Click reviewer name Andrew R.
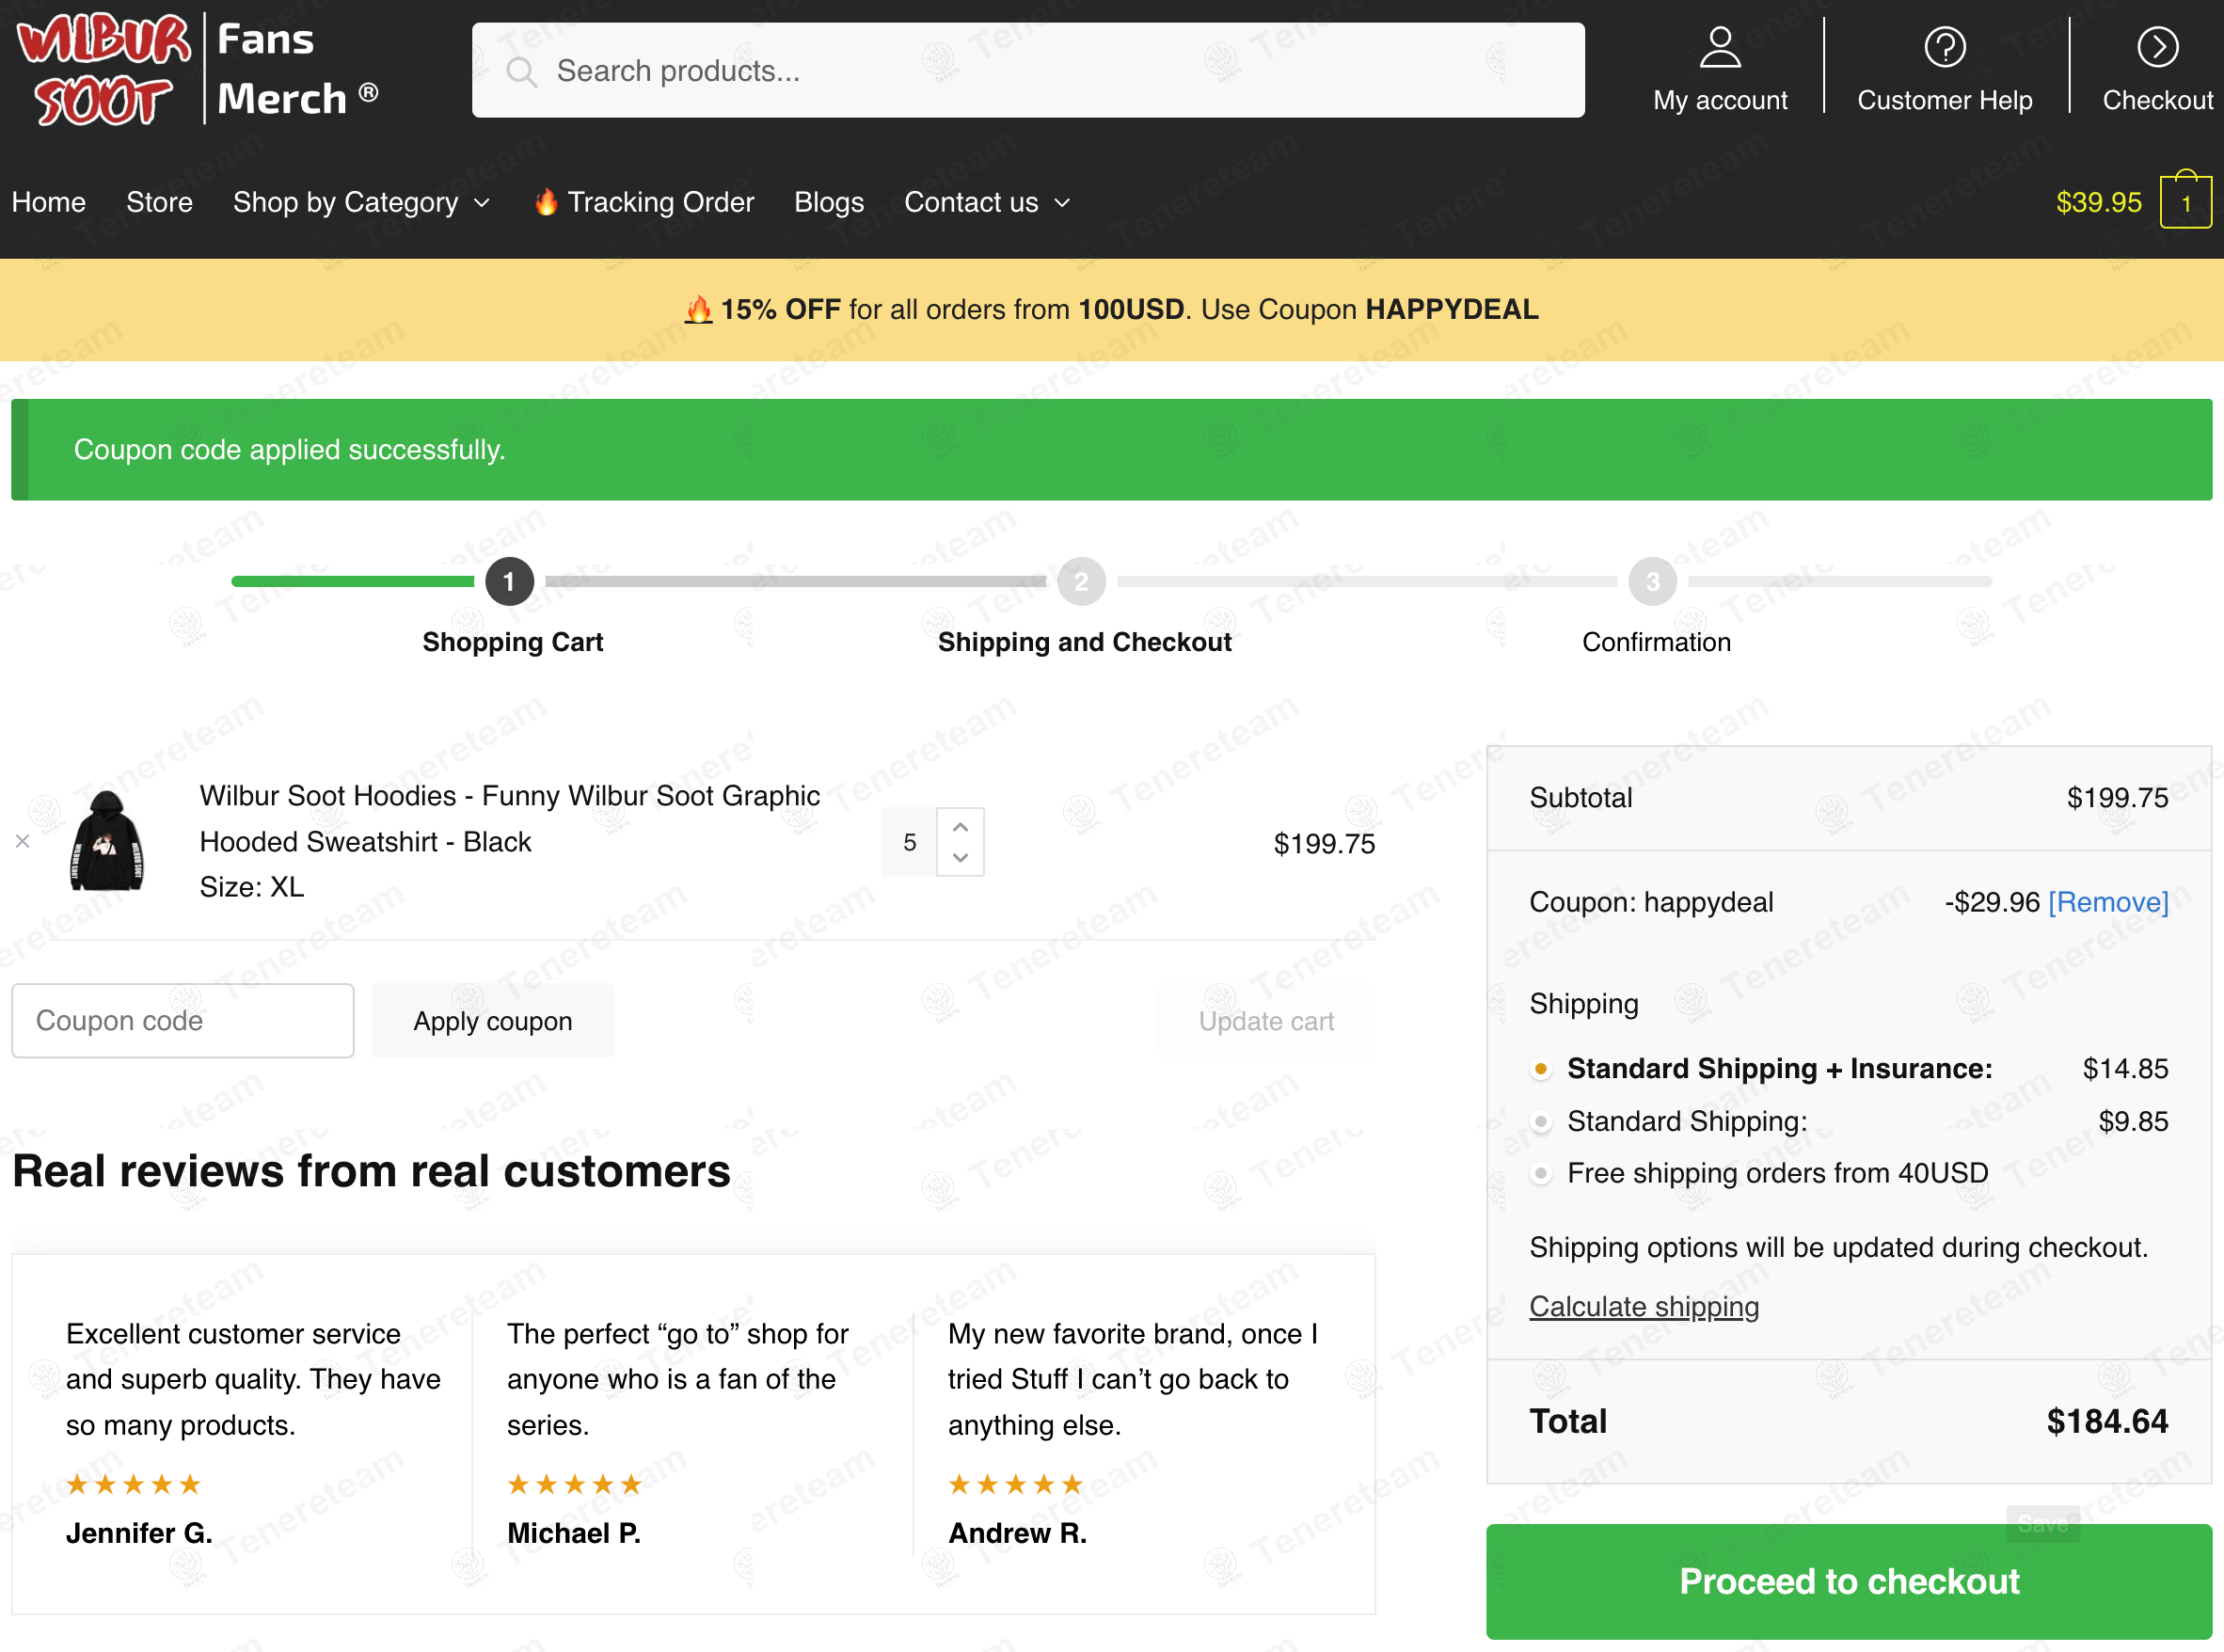This screenshot has height=1652, width=2224. tap(1017, 1534)
